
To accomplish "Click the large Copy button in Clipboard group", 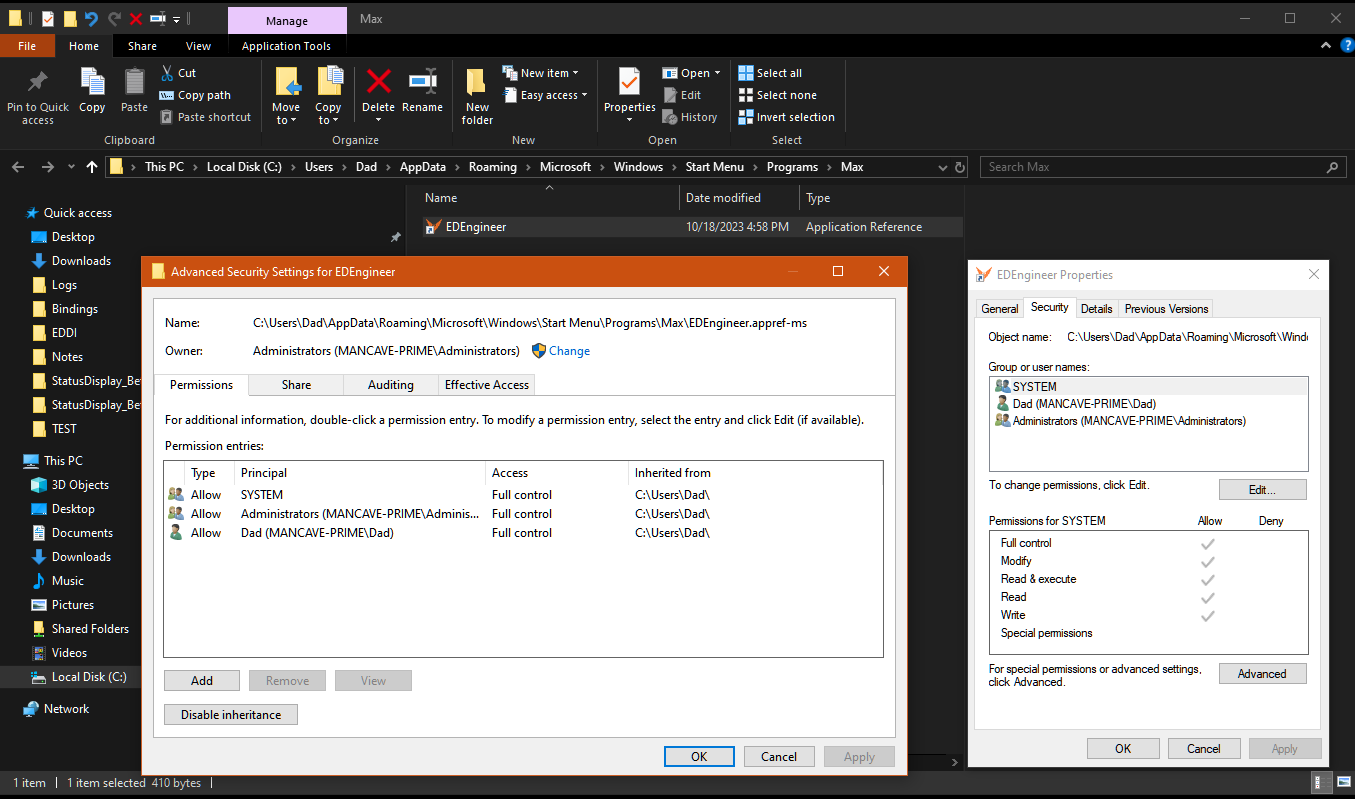I will (x=92, y=91).
